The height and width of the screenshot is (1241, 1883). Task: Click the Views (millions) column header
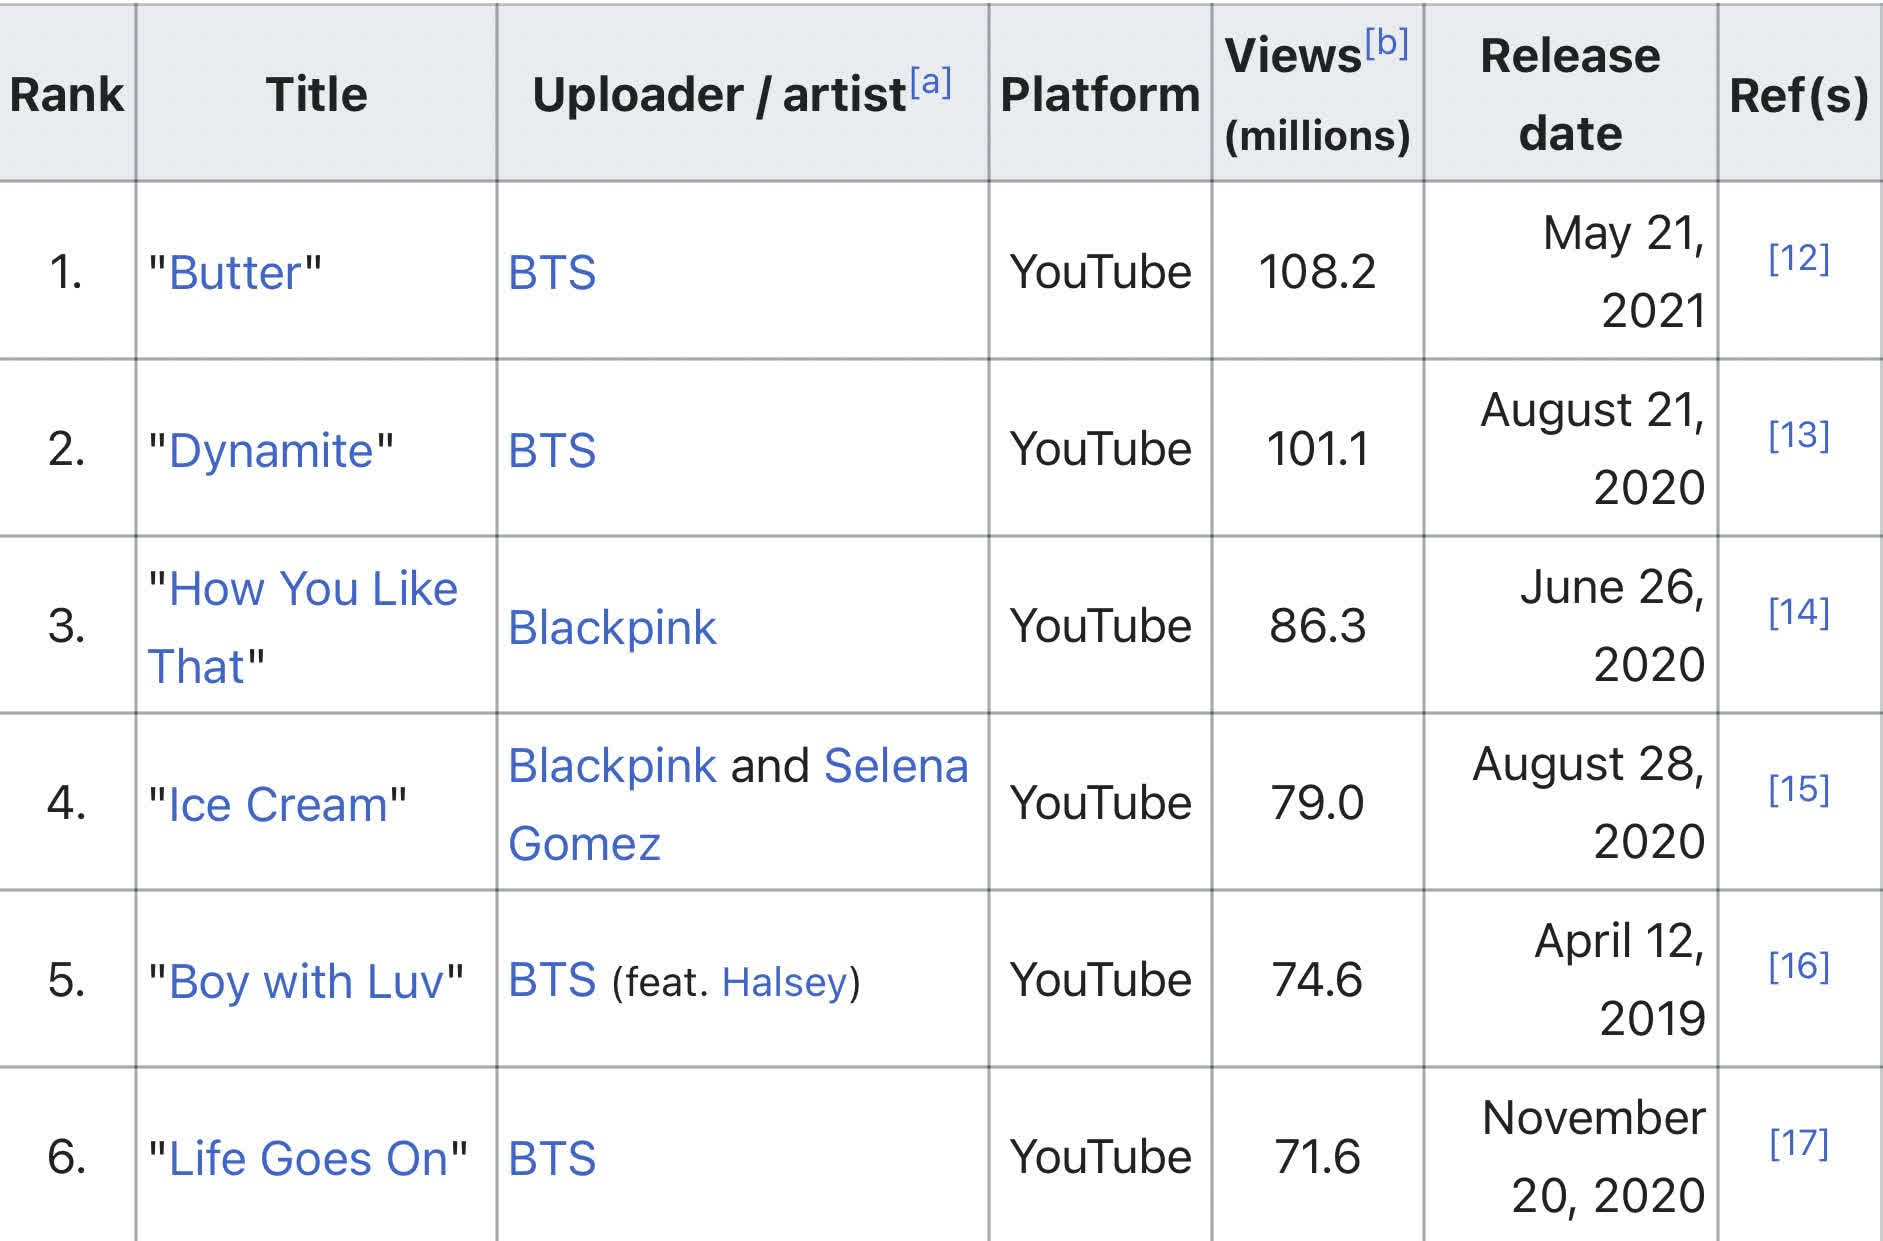coord(1317,93)
